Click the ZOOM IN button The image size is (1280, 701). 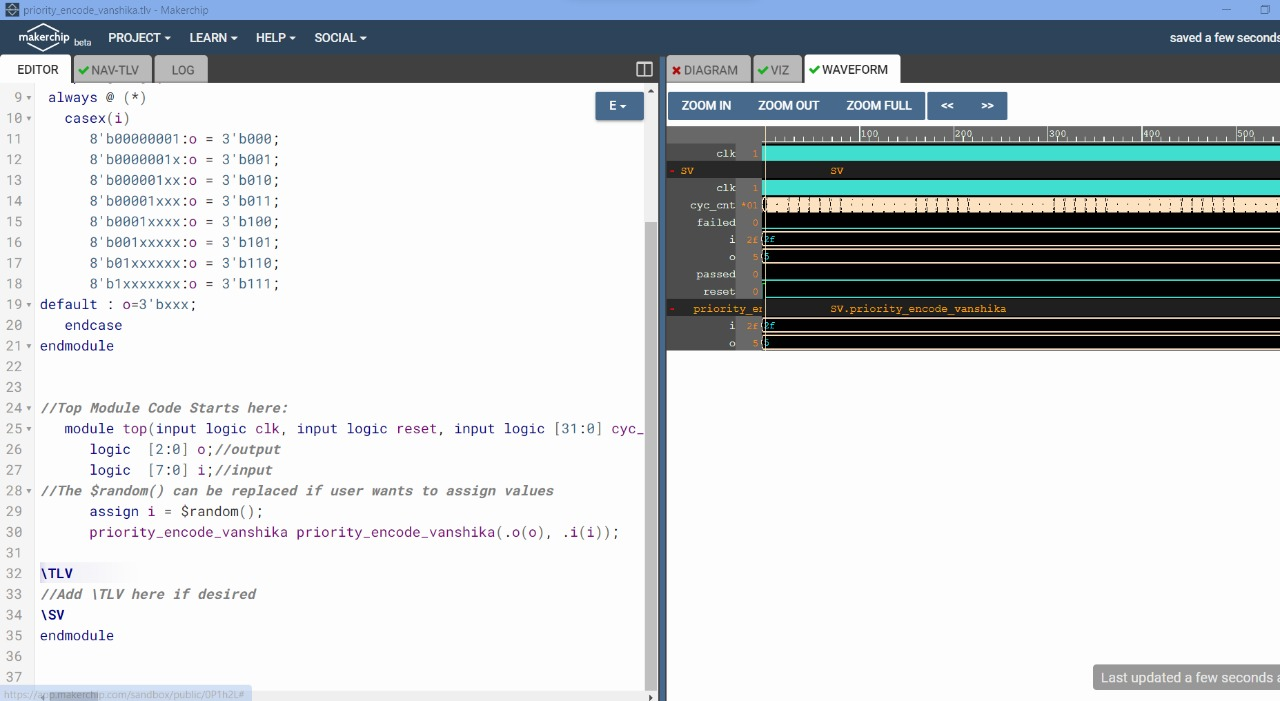[x=705, y=105]
